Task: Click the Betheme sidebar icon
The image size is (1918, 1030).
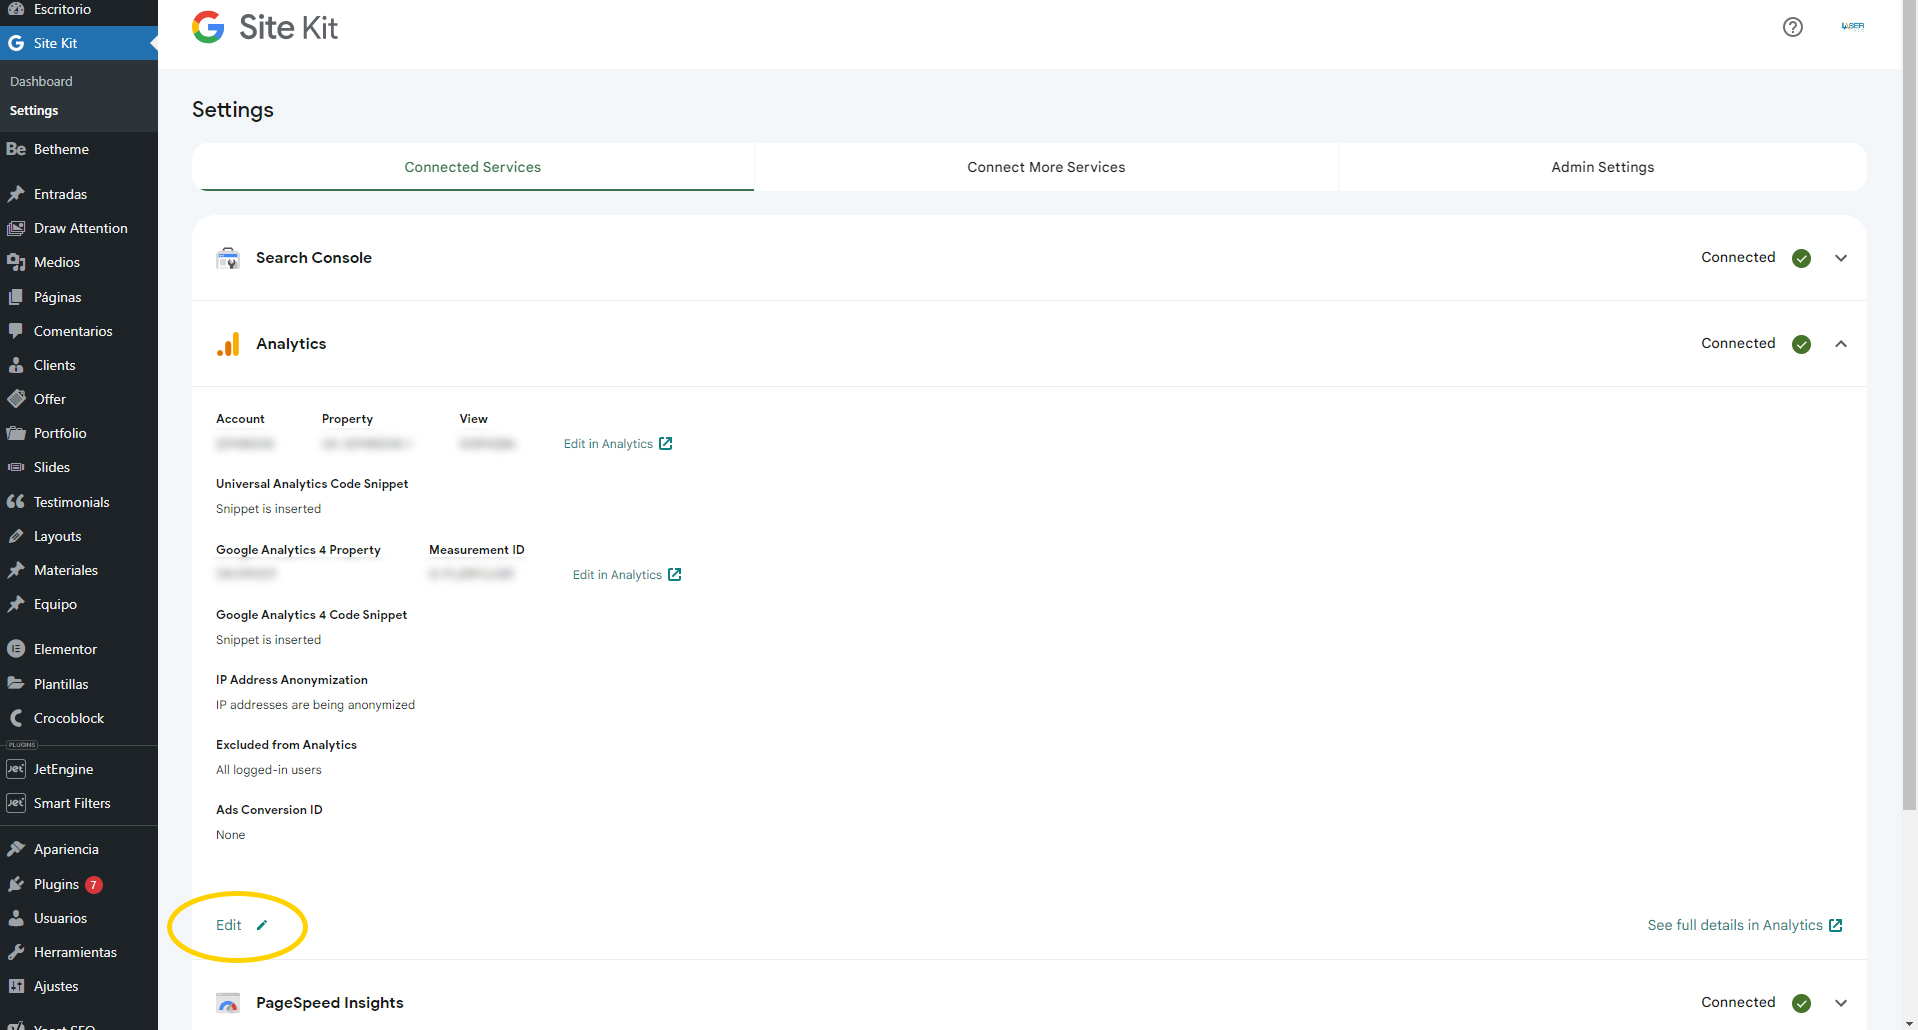Action: click(x=16, y=149)
